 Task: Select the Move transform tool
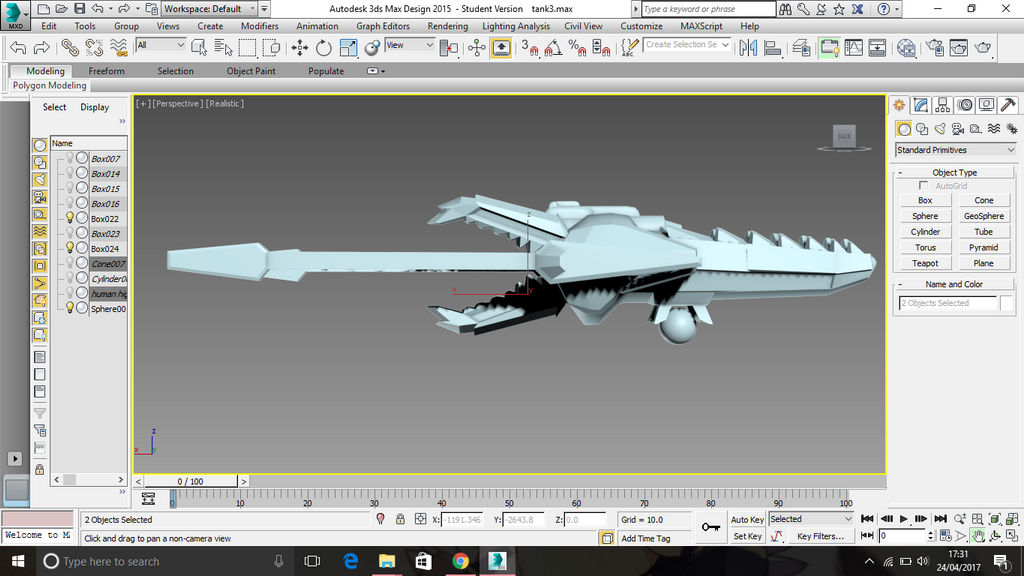299,47
